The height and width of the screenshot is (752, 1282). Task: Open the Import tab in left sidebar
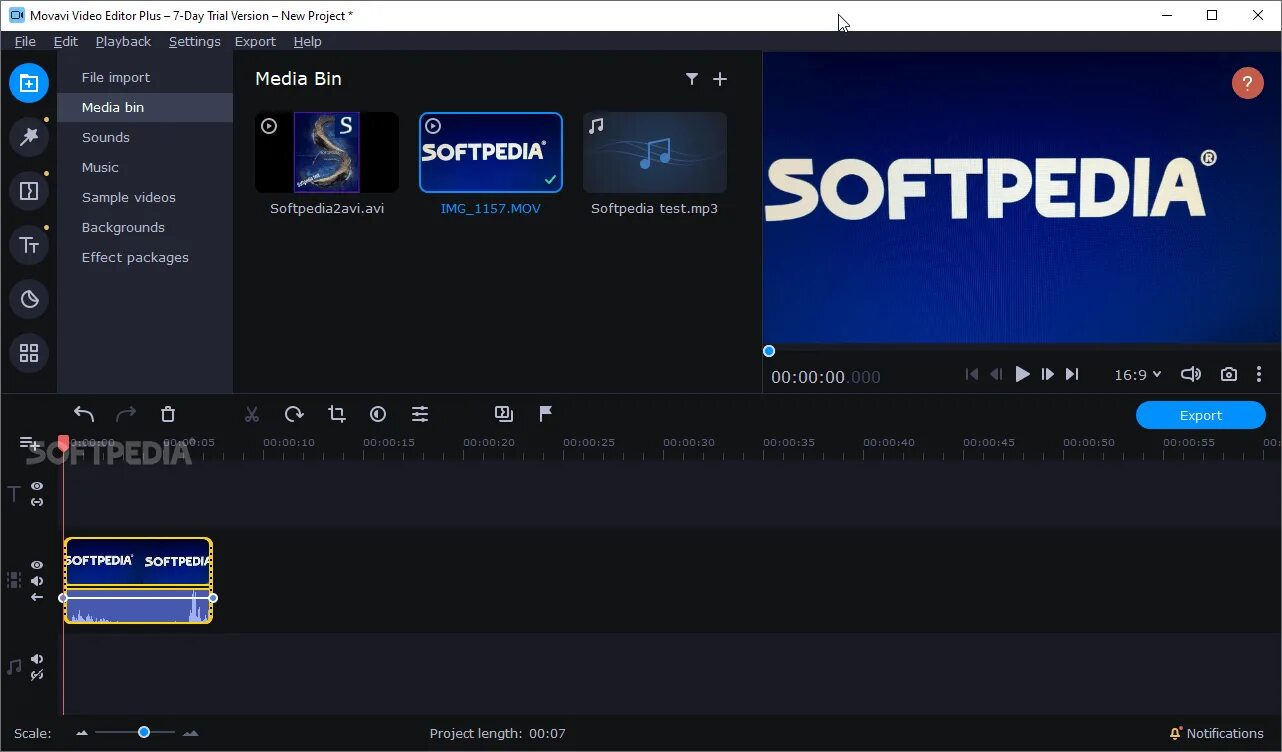(x=29, y=83)
